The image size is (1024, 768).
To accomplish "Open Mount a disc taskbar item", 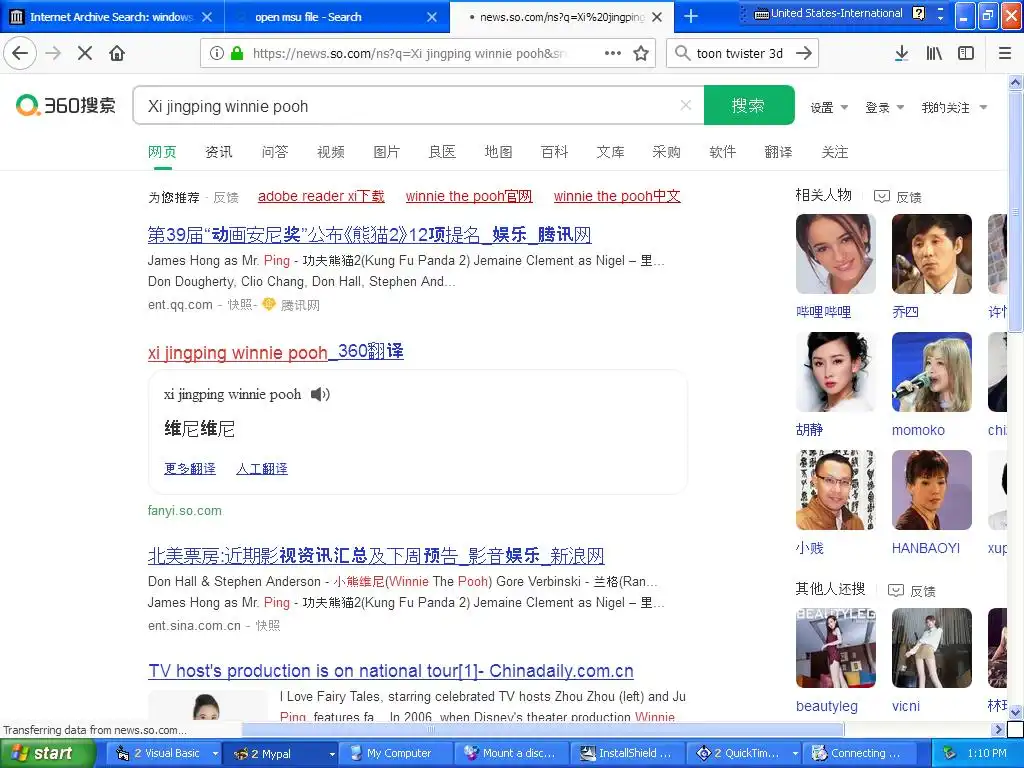I will click(512, 753).
